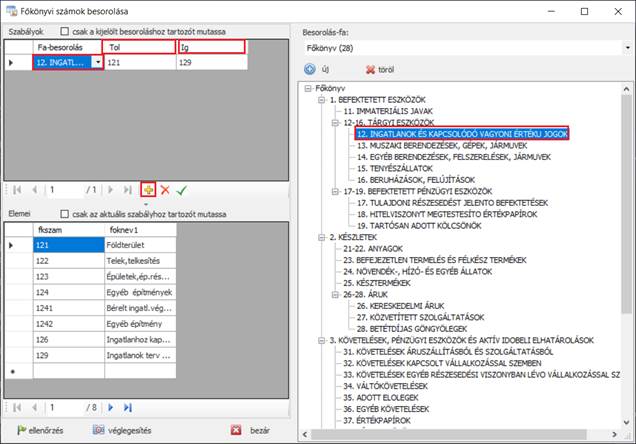Click the ellenőrzés flag button

click(x=40, y=430)
